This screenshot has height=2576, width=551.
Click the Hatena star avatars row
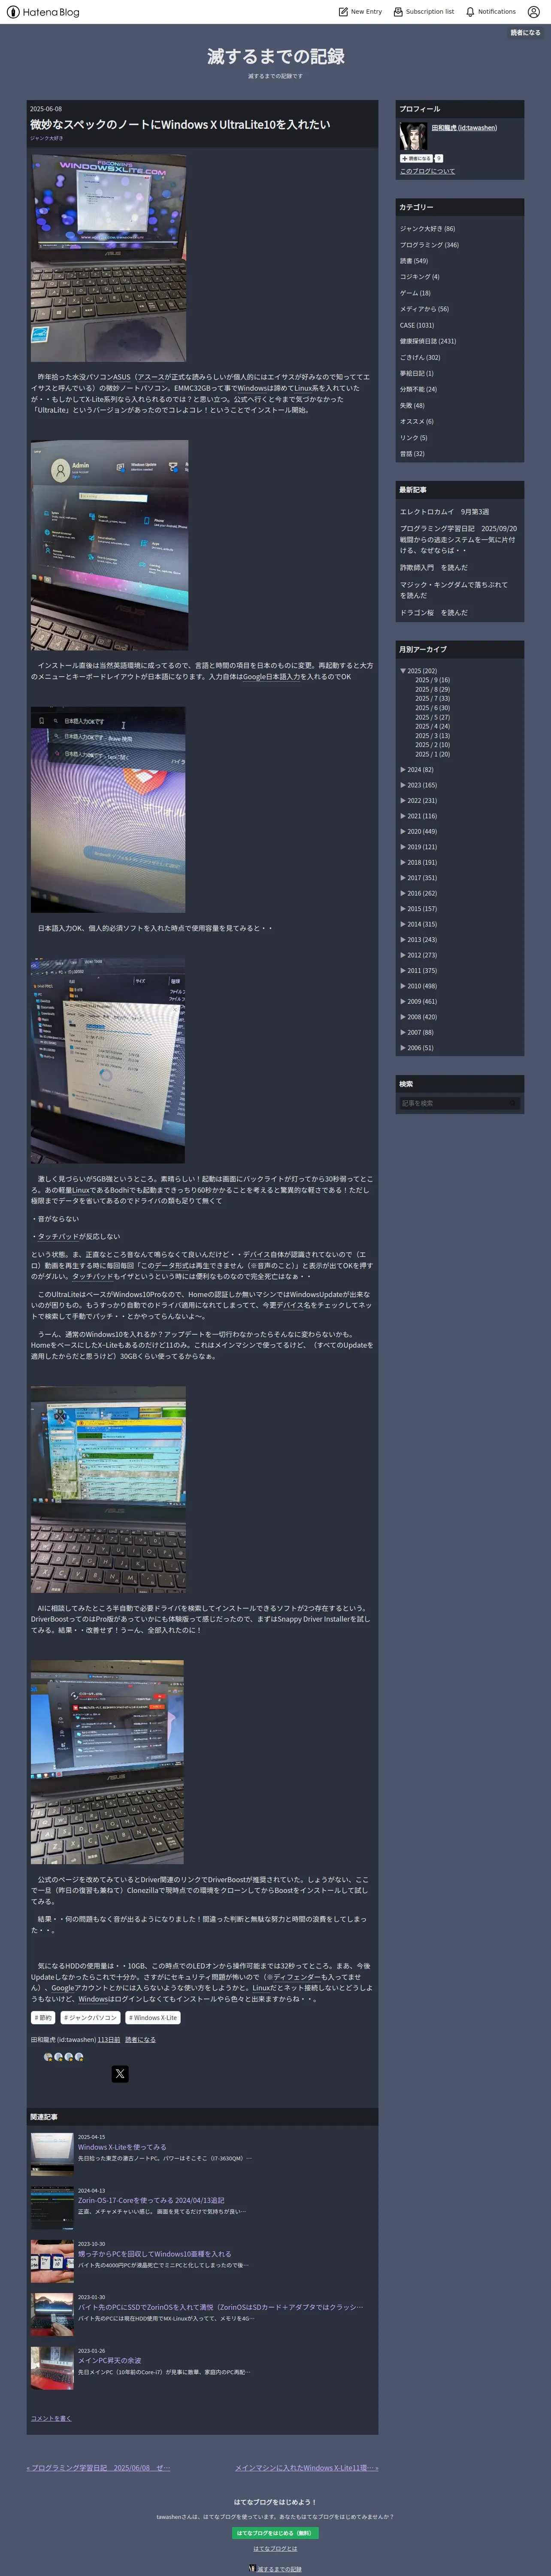coord(64,2057)
